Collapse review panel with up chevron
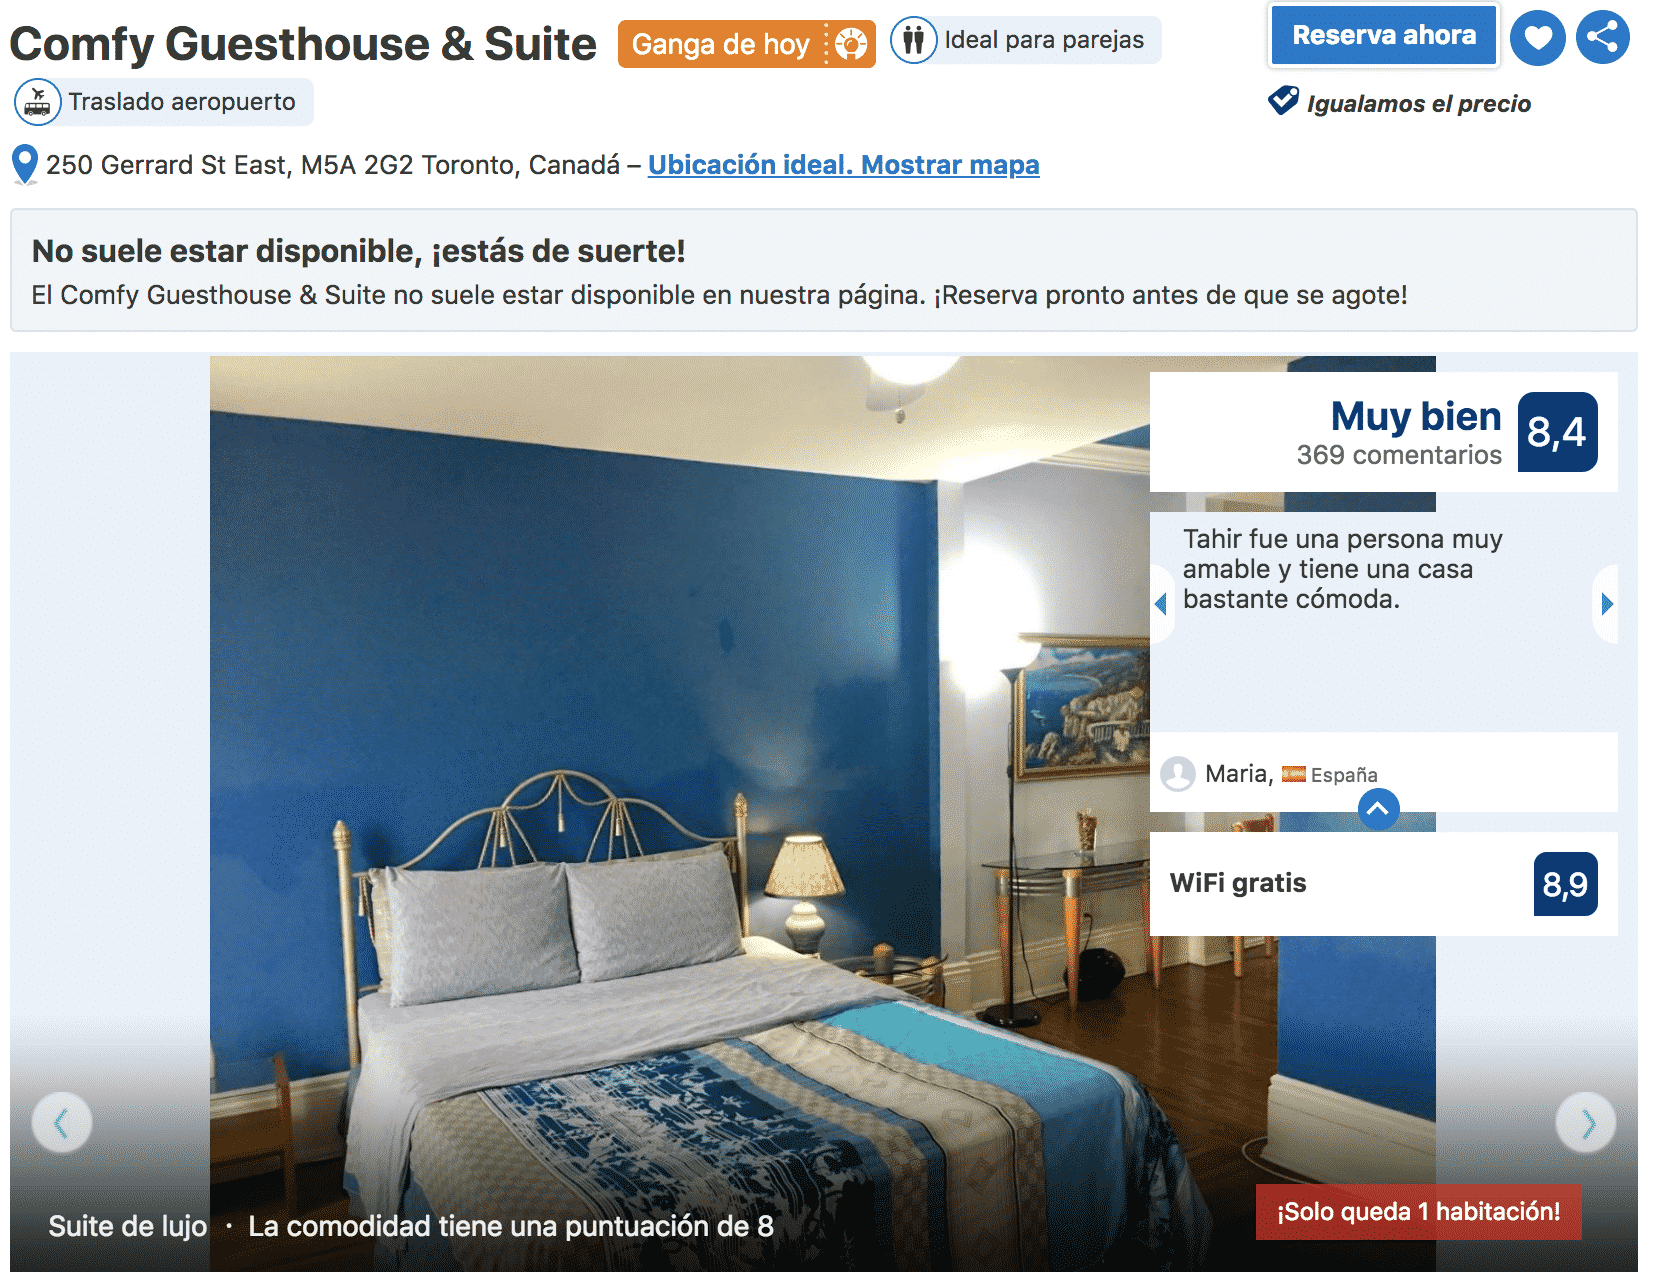 [1378, 809]
